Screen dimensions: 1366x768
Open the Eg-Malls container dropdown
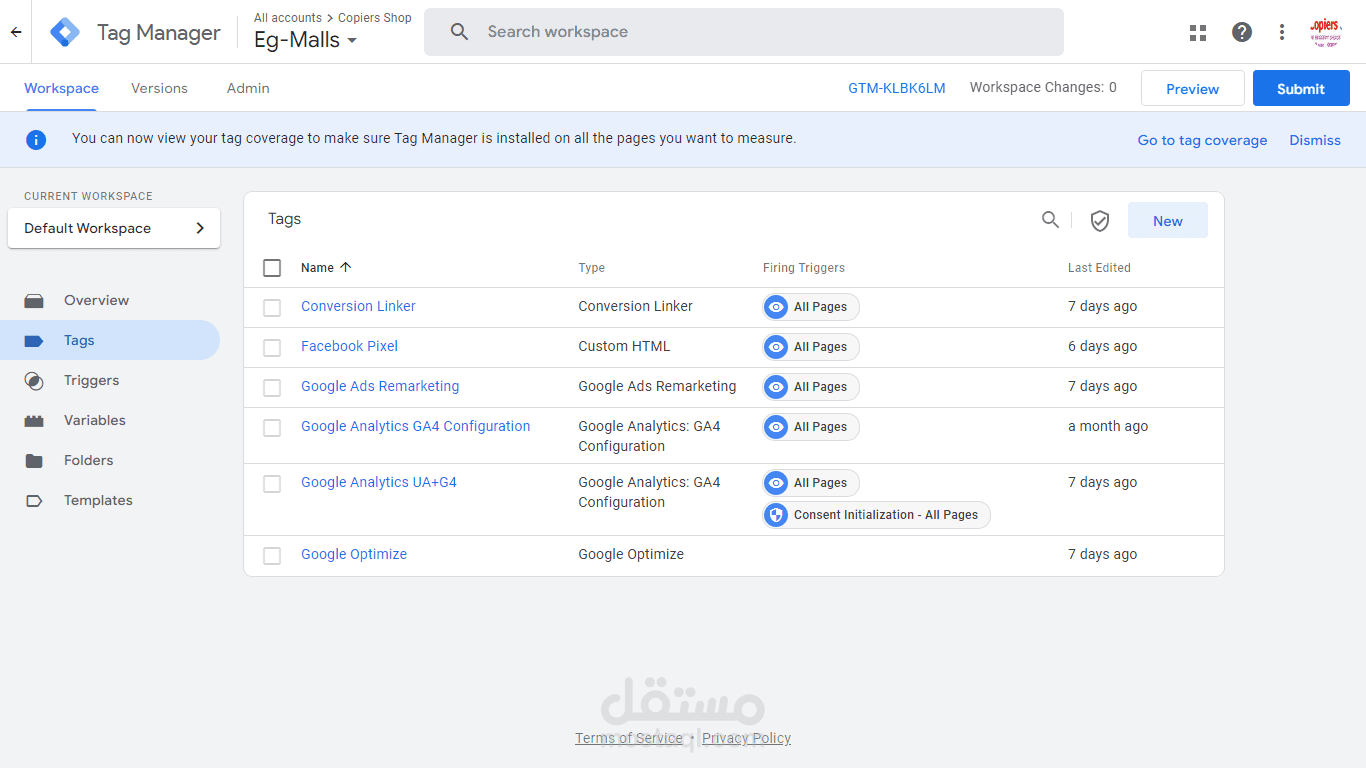click(x=306, y=41)
